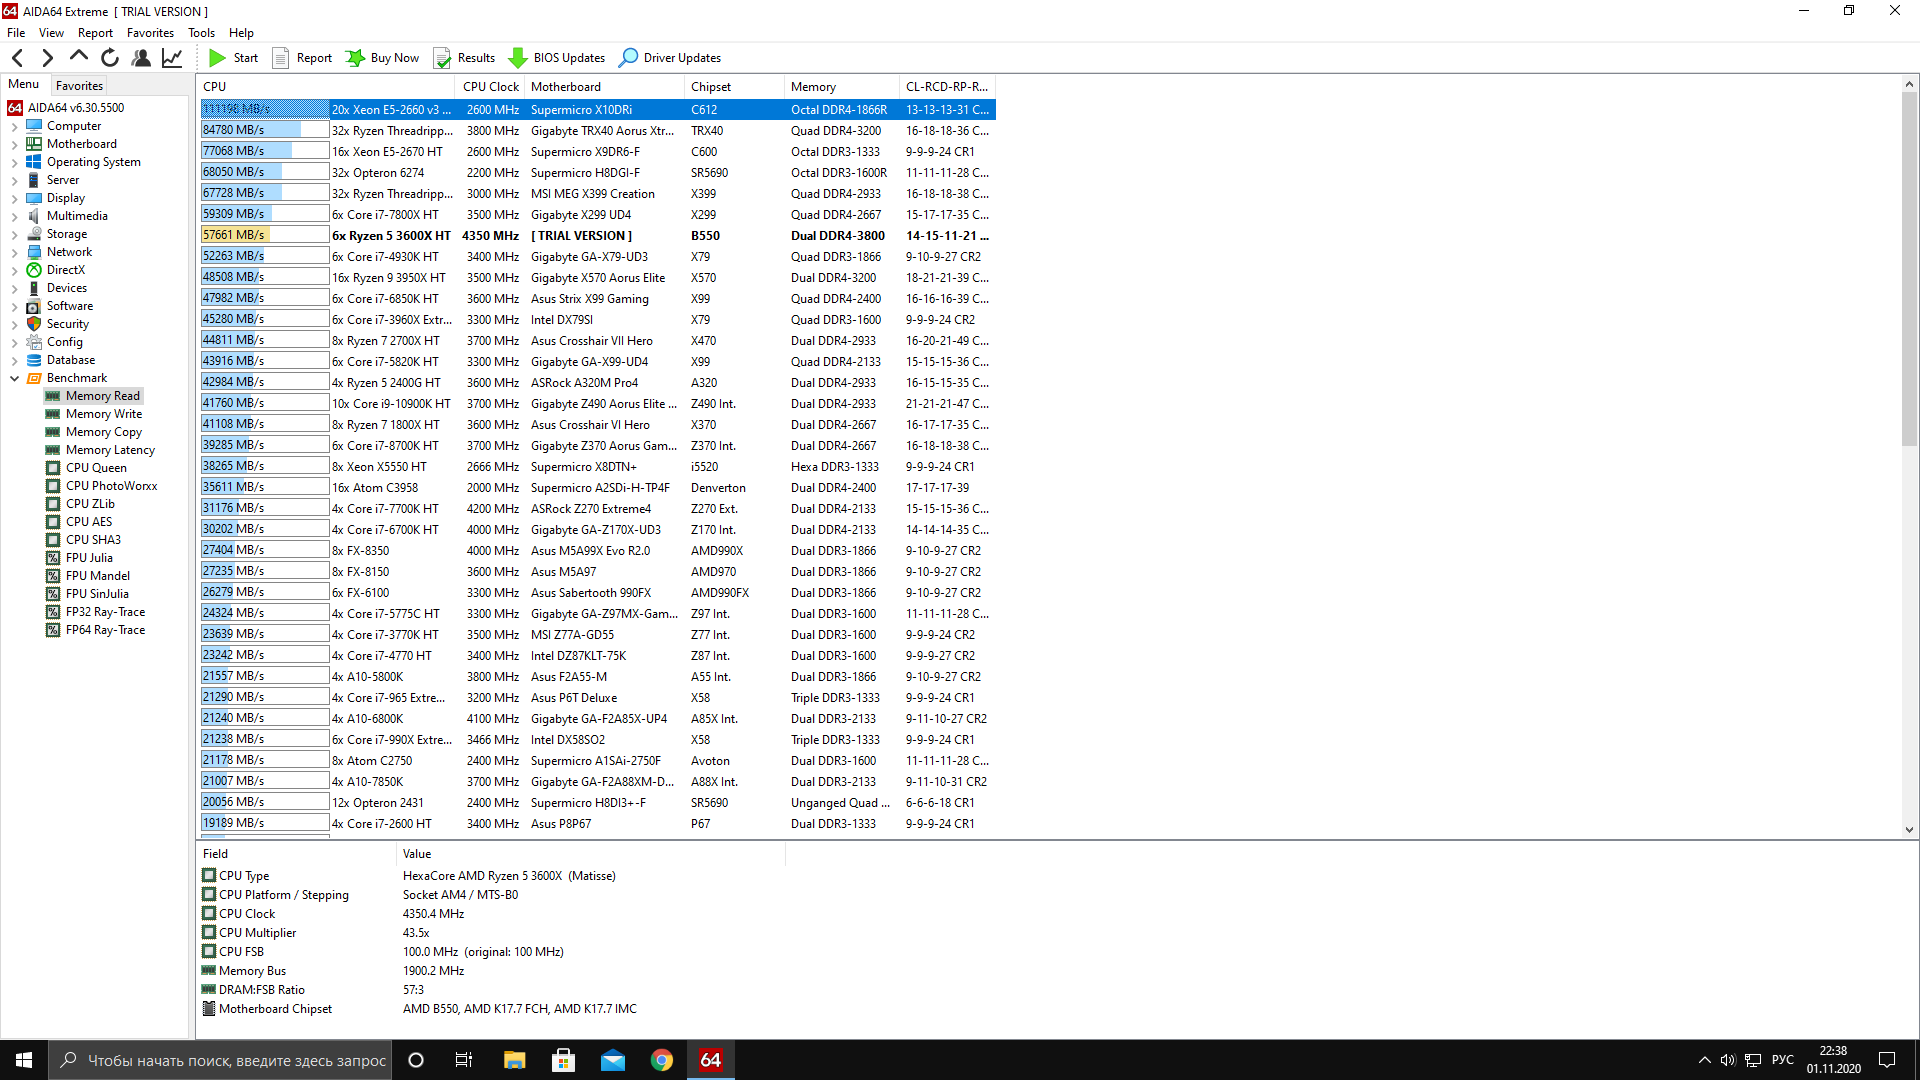Open the user icon in toolbar
The height and width of the screenshot is (1080, 1920).
coord(141,58)
